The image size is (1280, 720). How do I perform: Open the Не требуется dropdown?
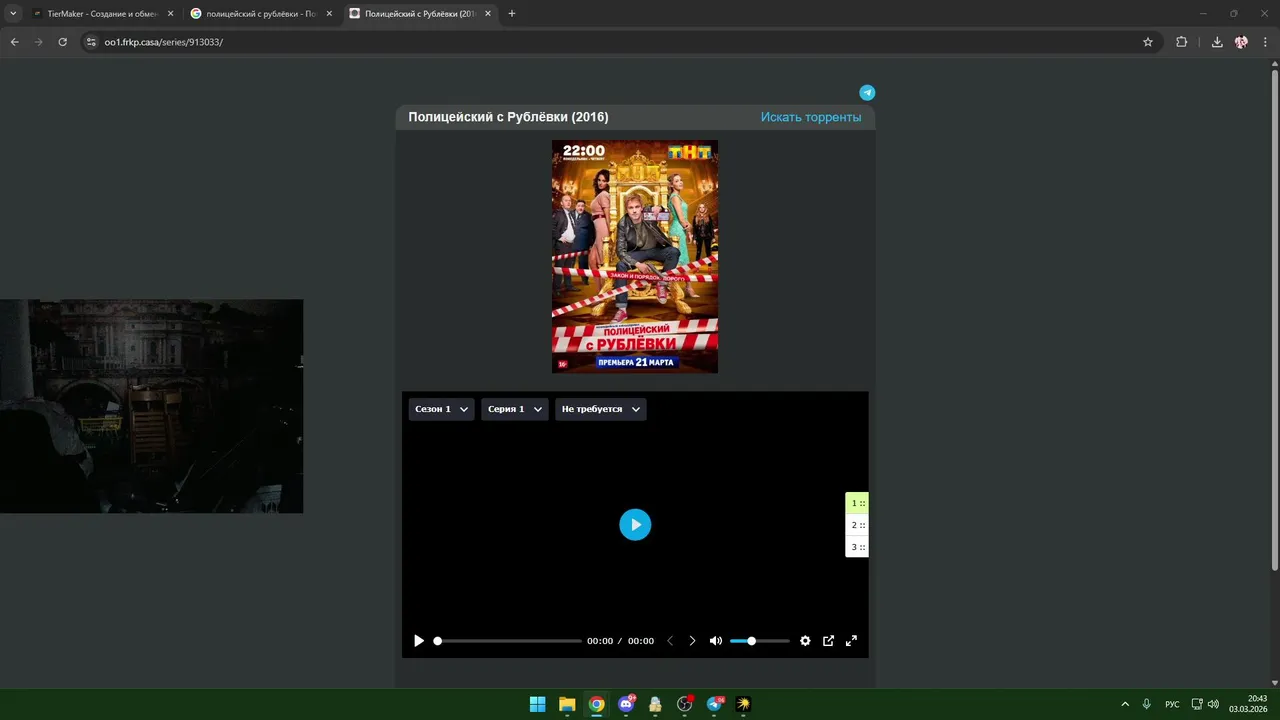coord(601,409)
